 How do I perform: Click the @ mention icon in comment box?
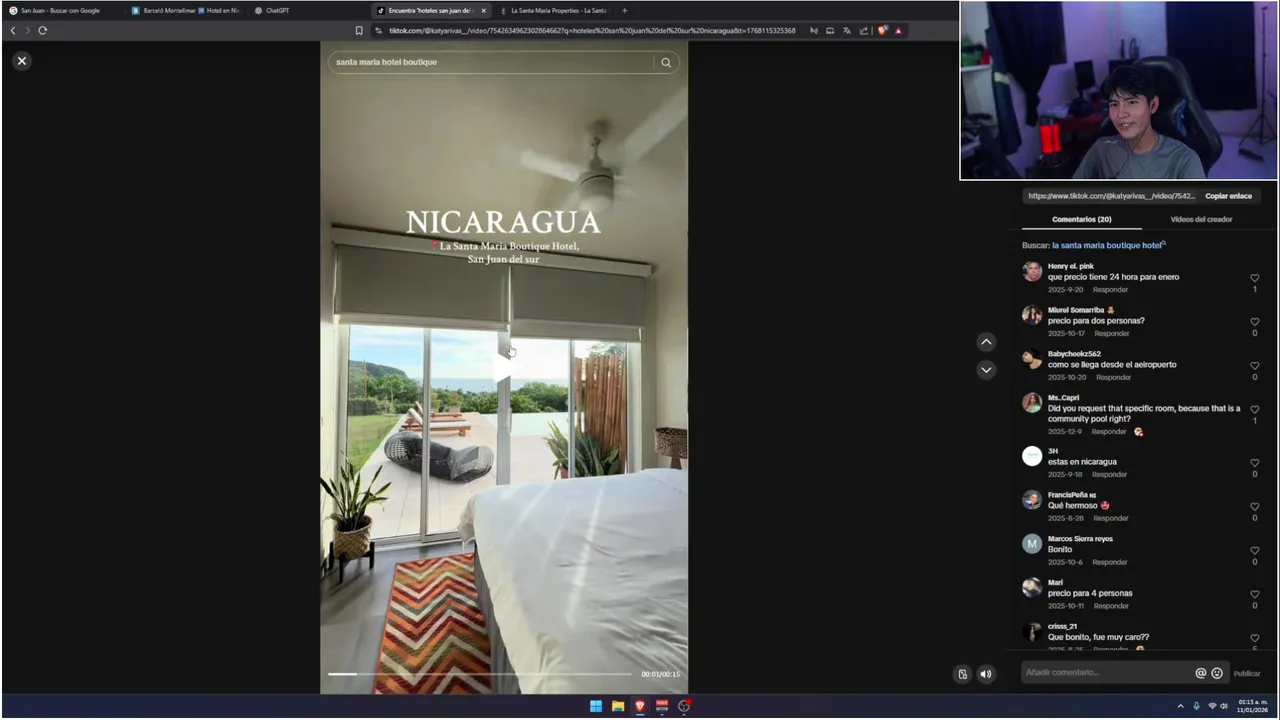click(1201, 673)
